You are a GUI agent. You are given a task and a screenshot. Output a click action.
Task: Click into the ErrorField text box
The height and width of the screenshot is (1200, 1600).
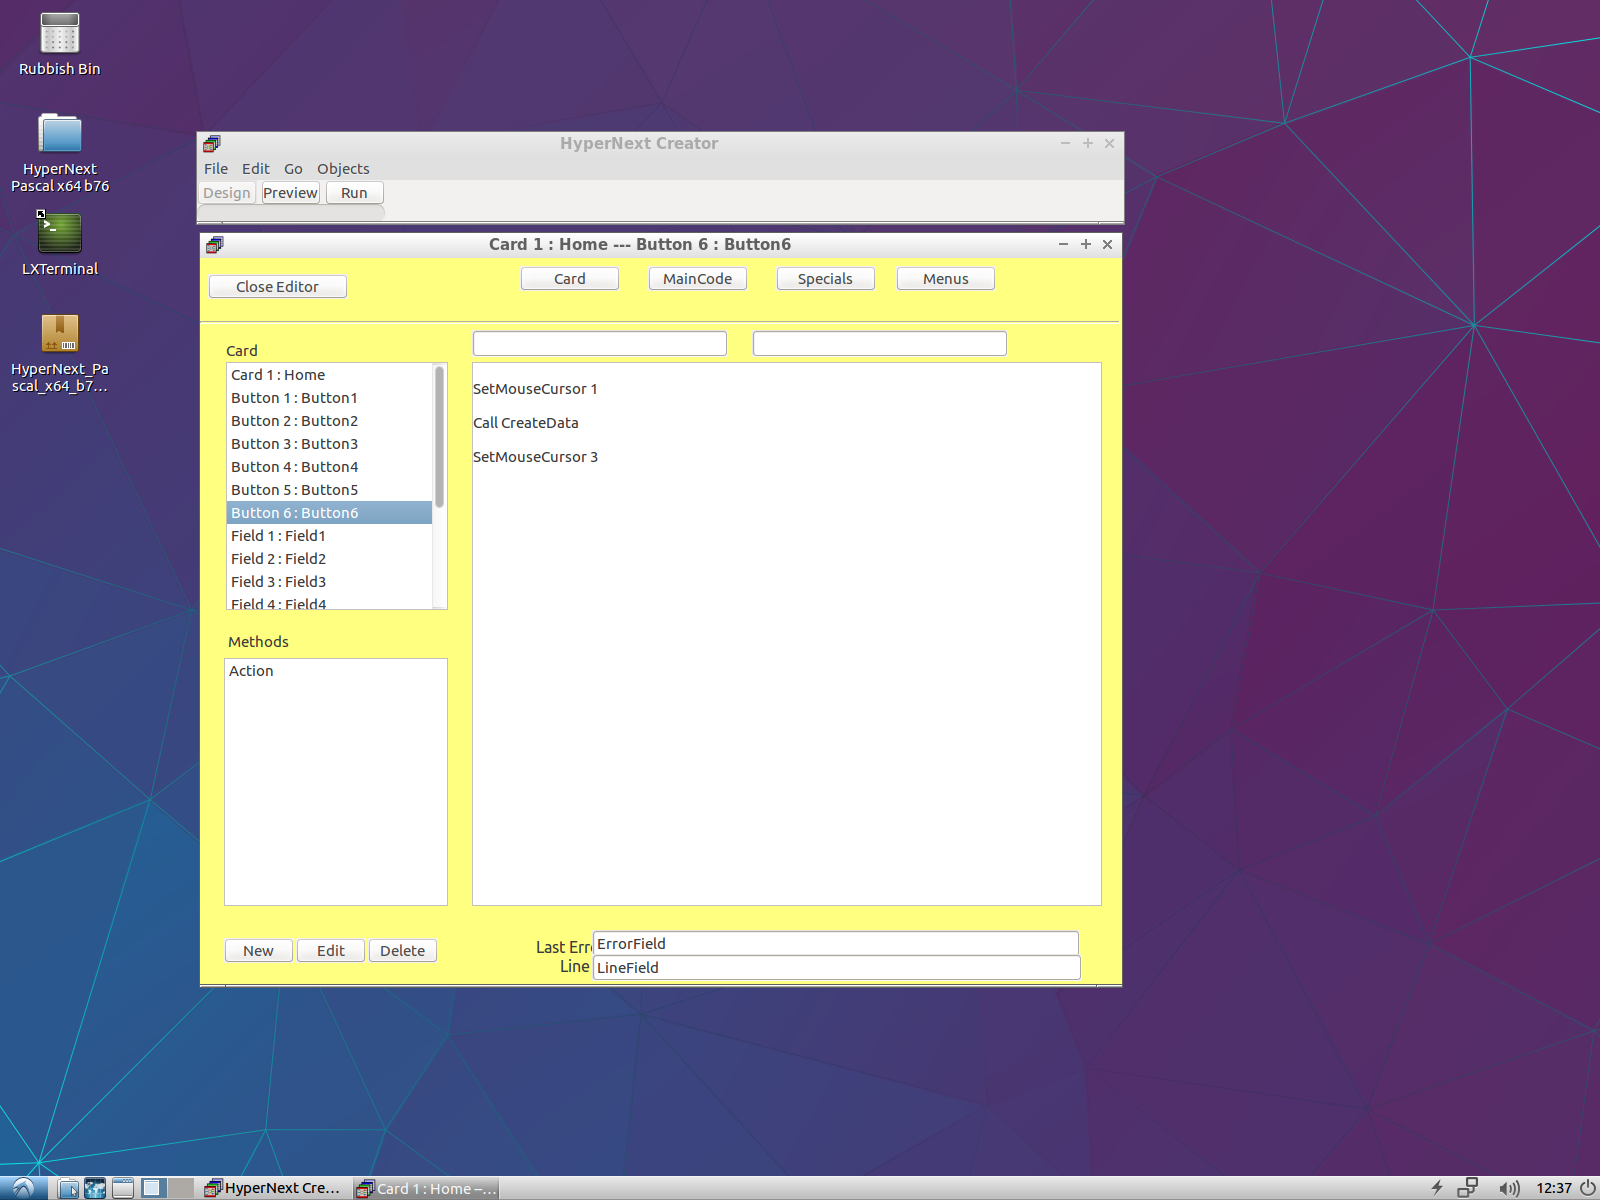pos(835,944)
